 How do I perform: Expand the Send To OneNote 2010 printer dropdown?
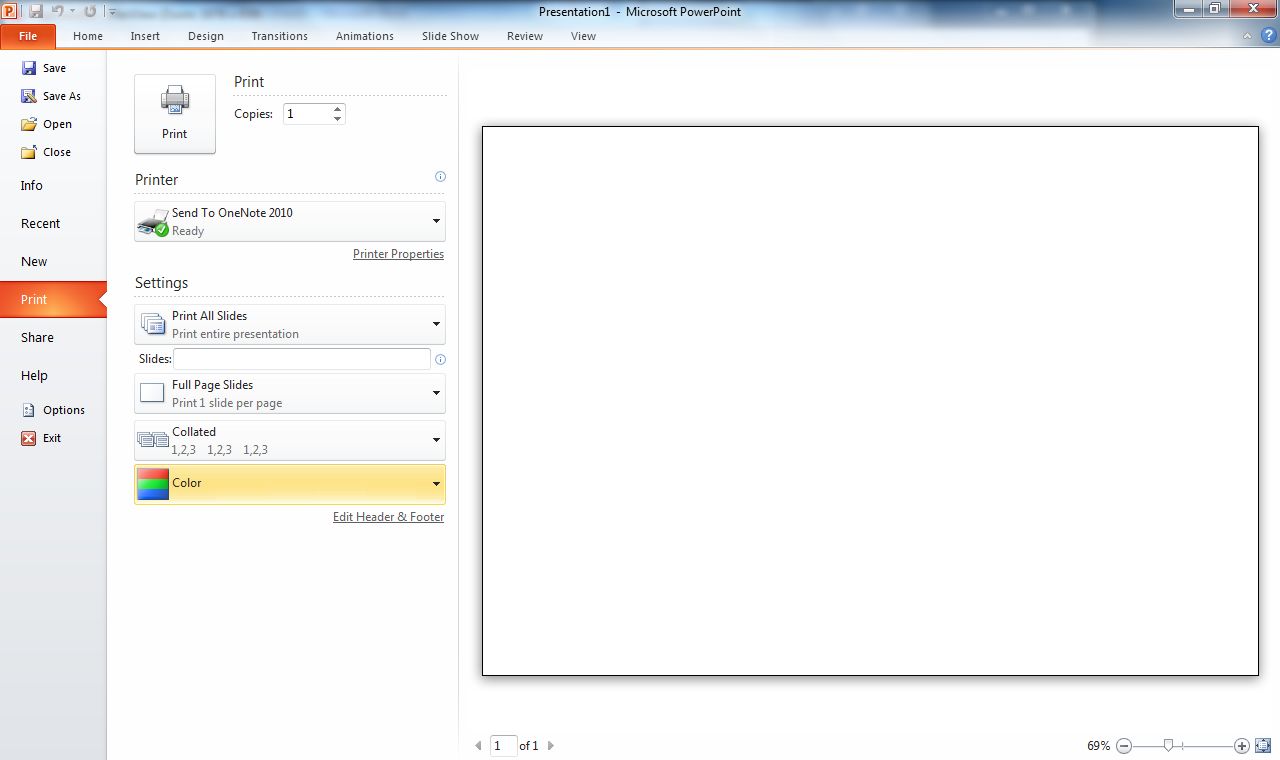click(436, 221)
